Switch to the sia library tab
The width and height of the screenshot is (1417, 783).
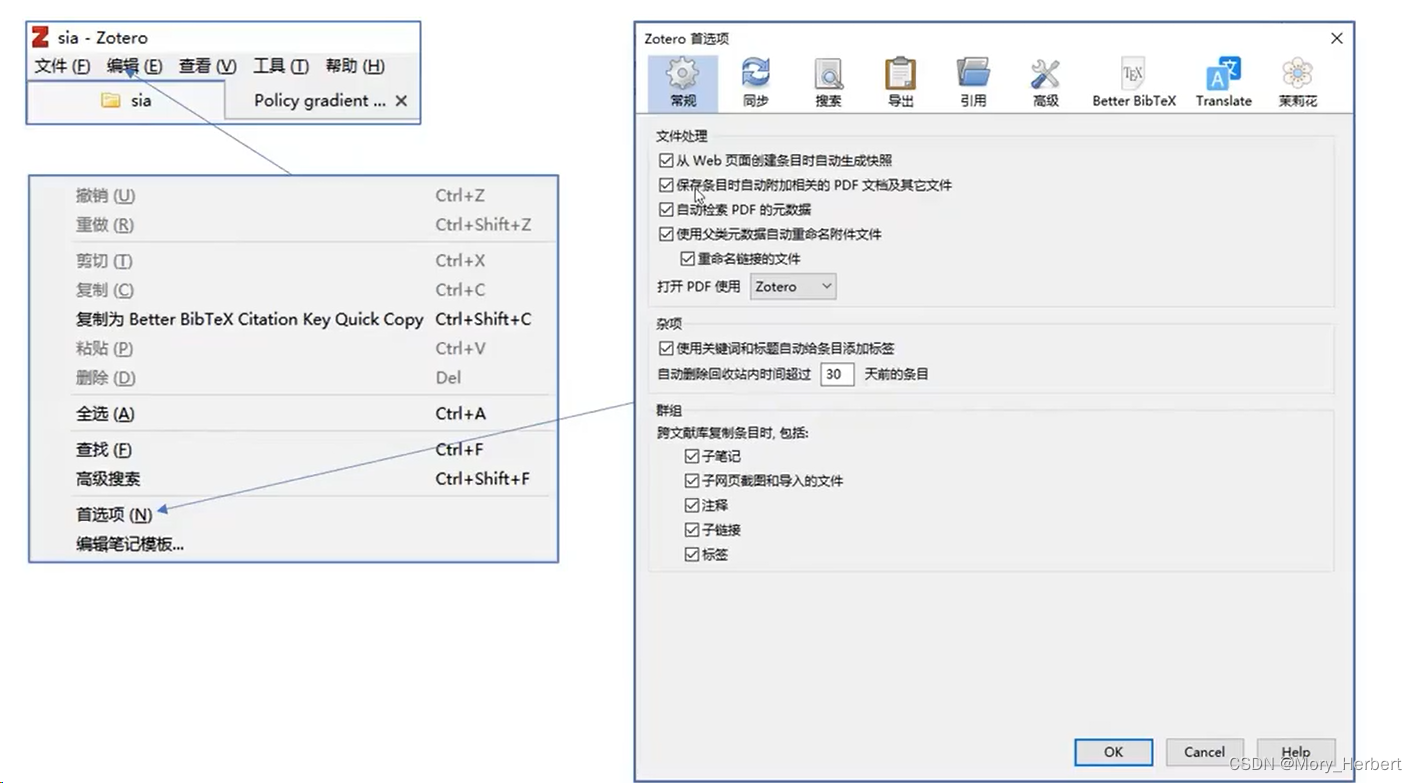tap(126, 100)
